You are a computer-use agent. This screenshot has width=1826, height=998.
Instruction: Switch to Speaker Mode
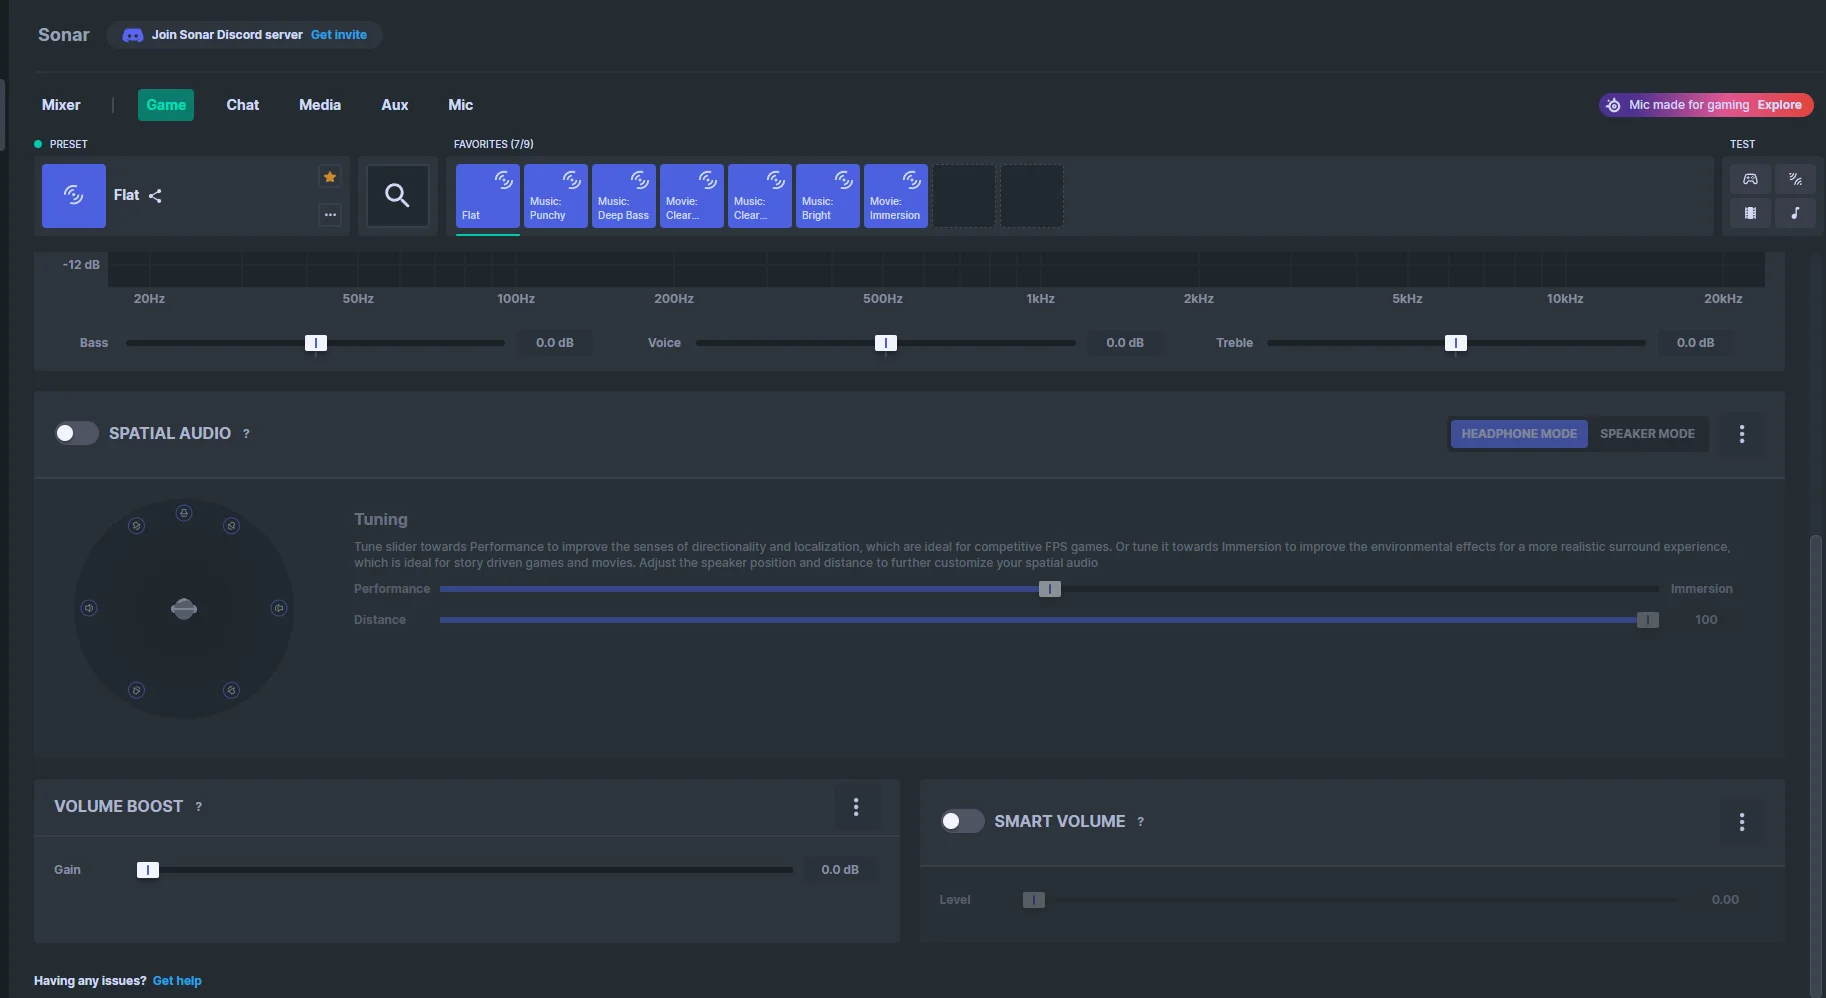[x=1647, y=434]
